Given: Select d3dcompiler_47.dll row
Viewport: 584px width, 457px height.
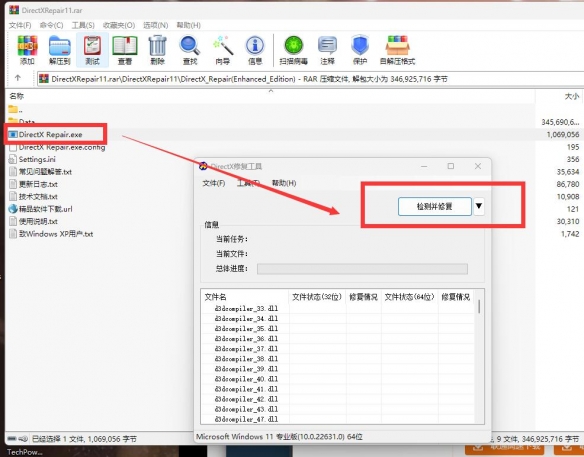Looking at the screenshot, I should (x=246, y=419).
